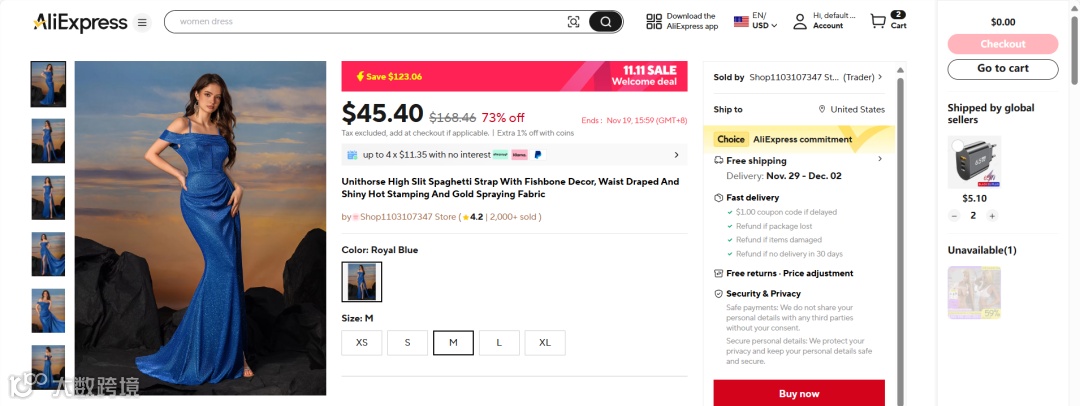Click the black search magnifier button
1080x406 pixels.
(605, 22)
